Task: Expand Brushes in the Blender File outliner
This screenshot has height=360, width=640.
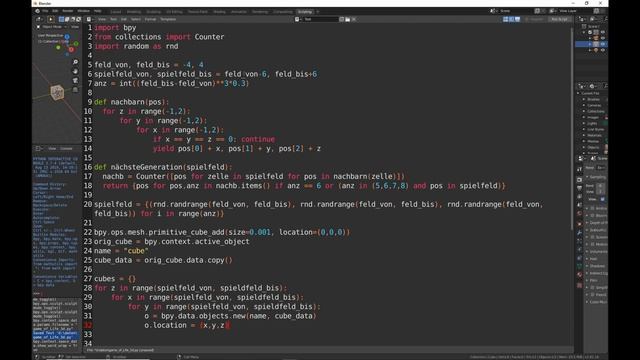Action: click(x=584, y=99)
